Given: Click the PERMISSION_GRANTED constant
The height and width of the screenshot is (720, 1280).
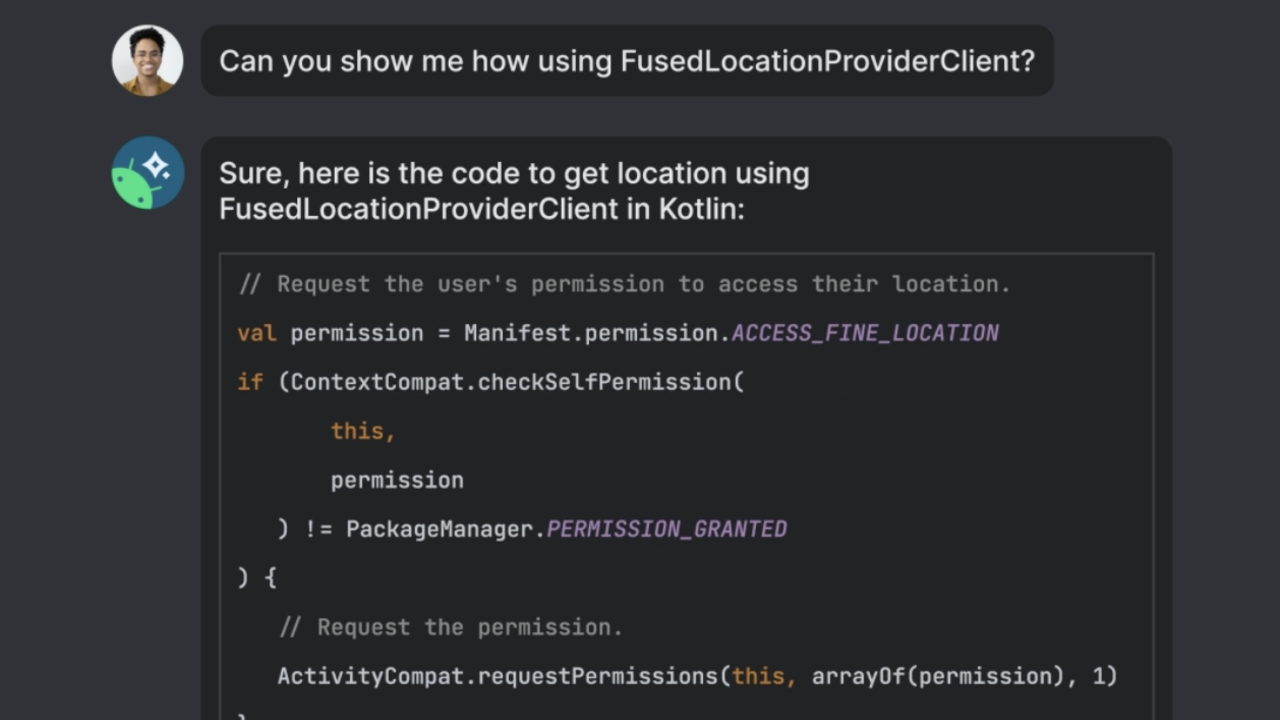Looking at the screenshot, I should 667,529.
